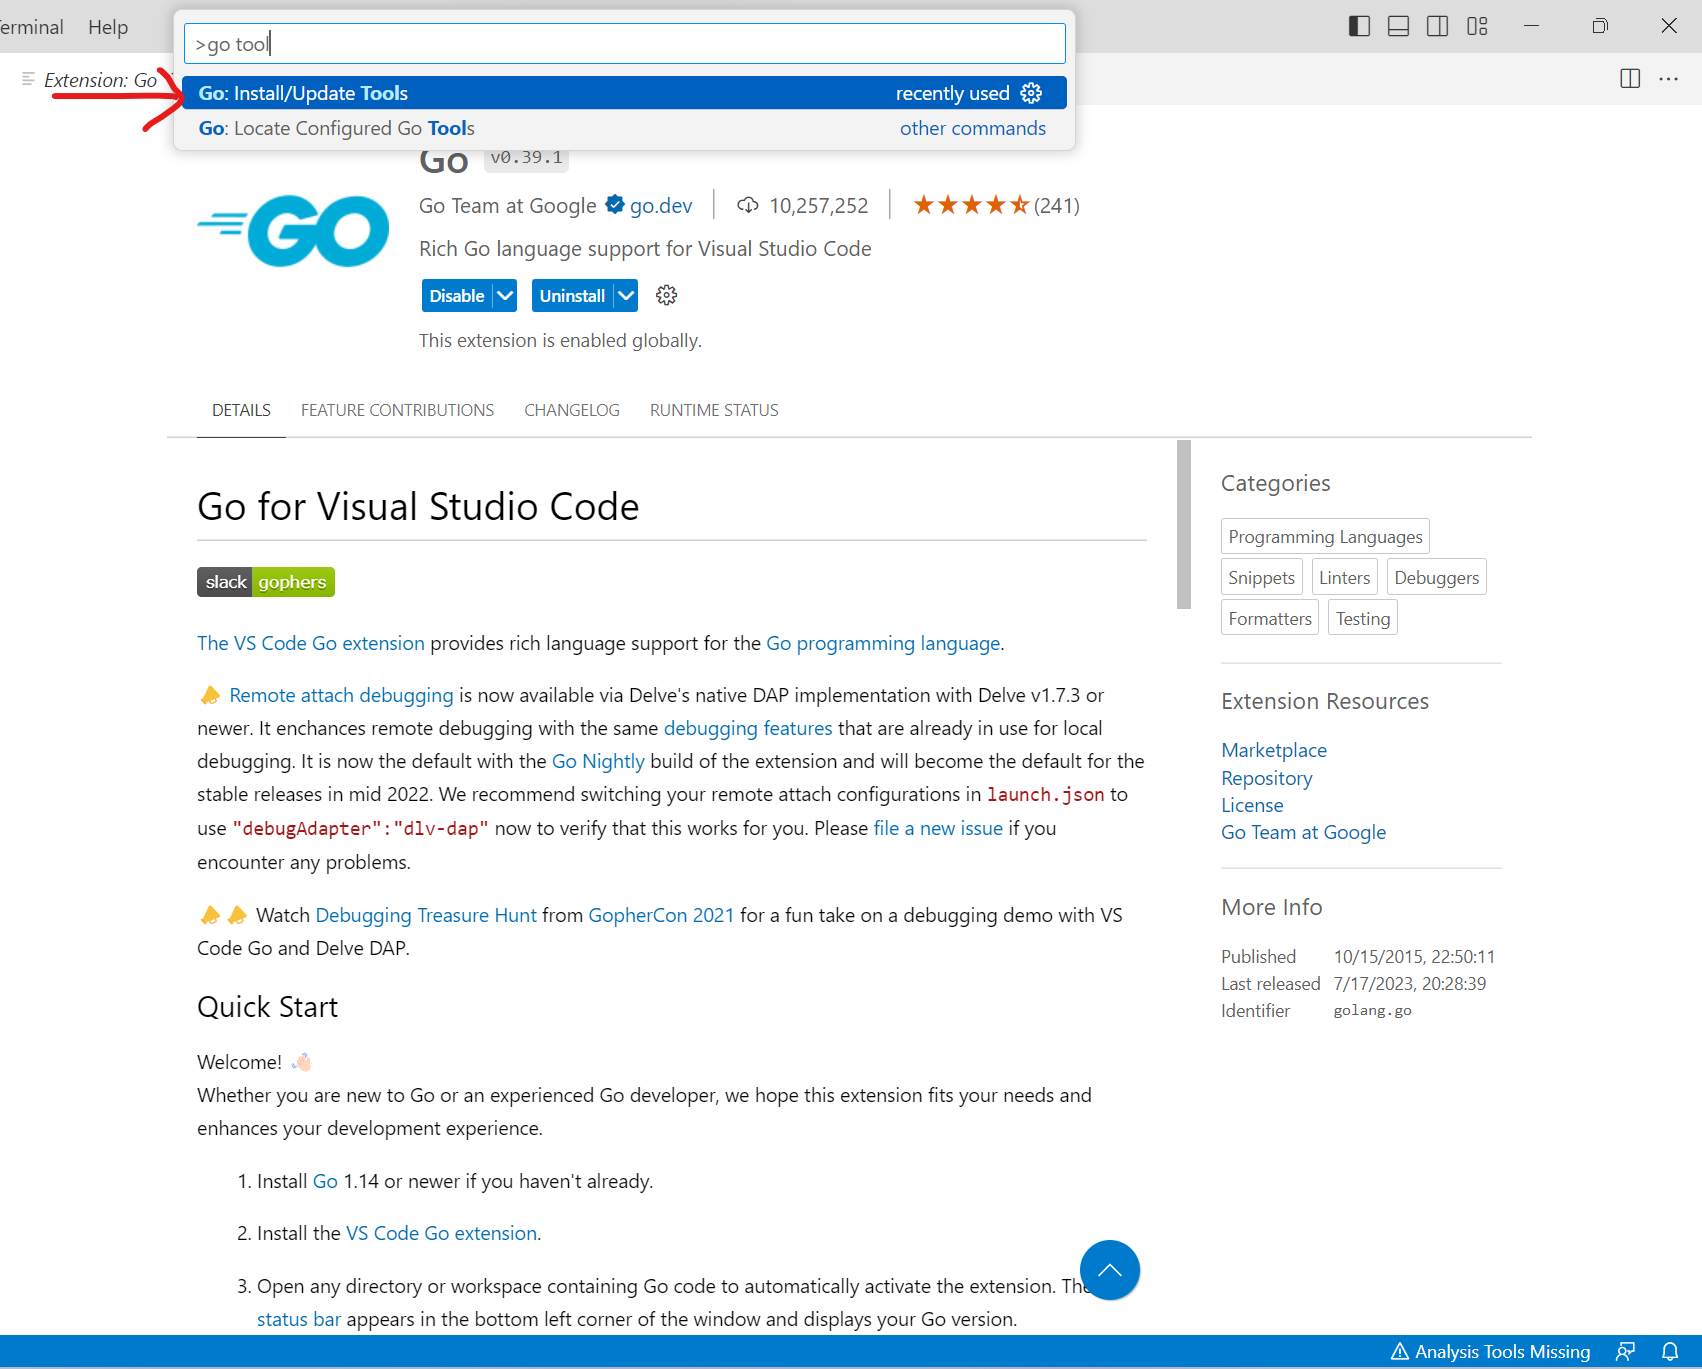This screenshot has width=1702, height=1369.
Task: Click verified publisher badge icon
Action: click(x=615, y=204)
